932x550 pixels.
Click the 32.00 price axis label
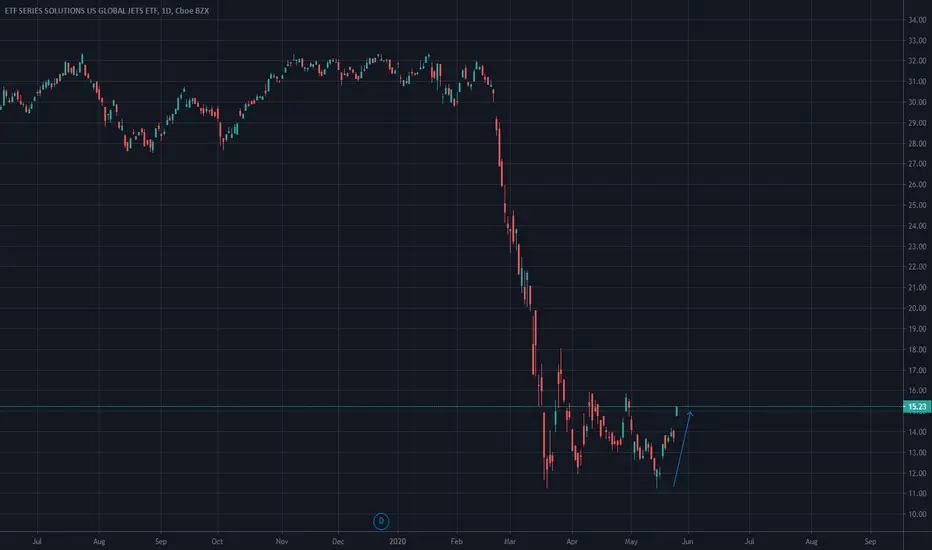[x=917, y=61]
